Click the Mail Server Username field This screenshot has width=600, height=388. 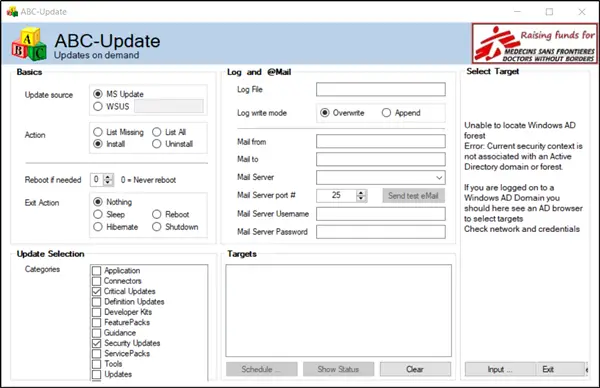point(381,214)
